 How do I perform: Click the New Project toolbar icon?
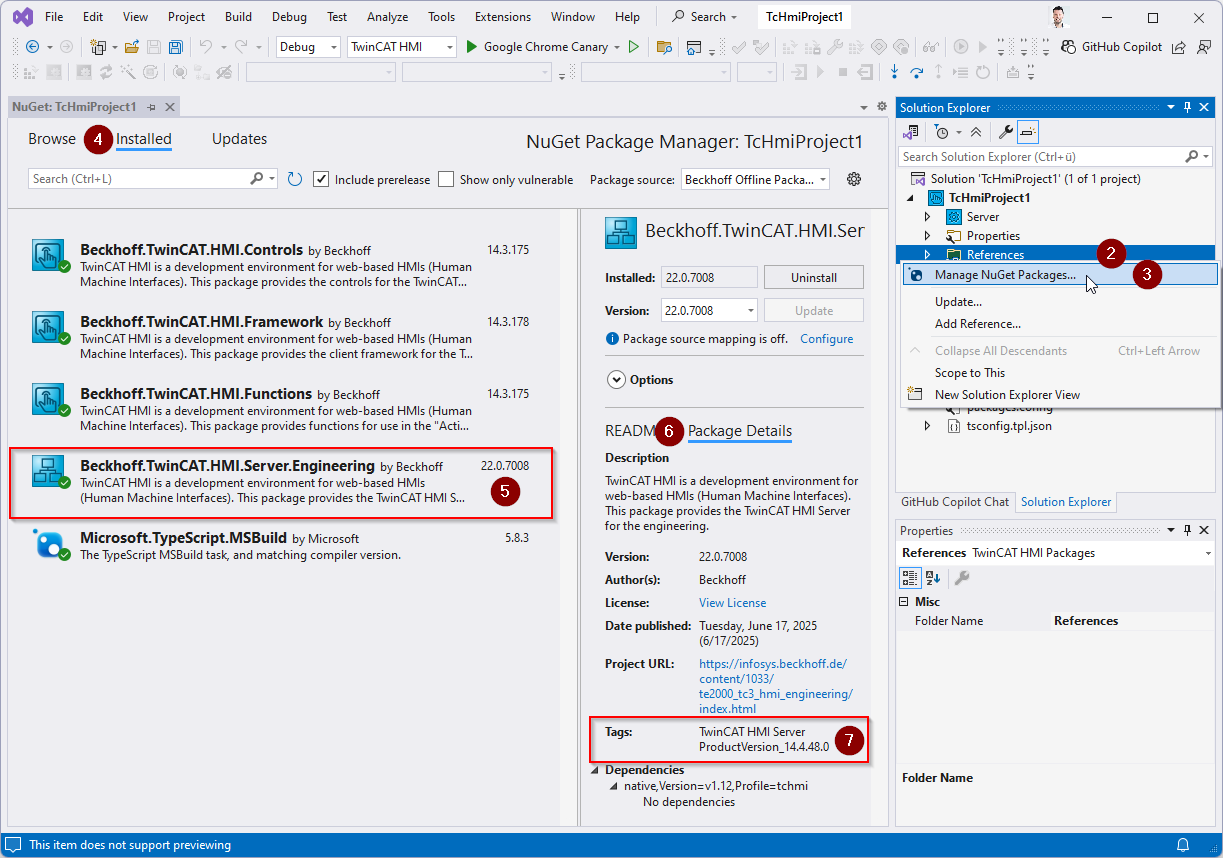coord(98,47)
